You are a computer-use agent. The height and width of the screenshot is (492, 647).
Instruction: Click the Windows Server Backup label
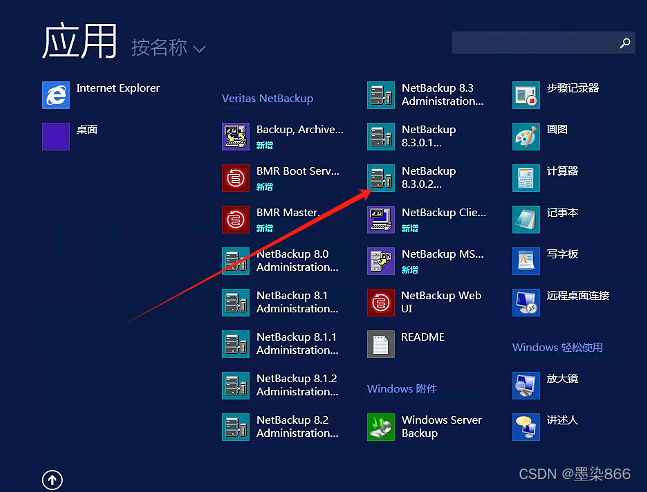(442, 426)
